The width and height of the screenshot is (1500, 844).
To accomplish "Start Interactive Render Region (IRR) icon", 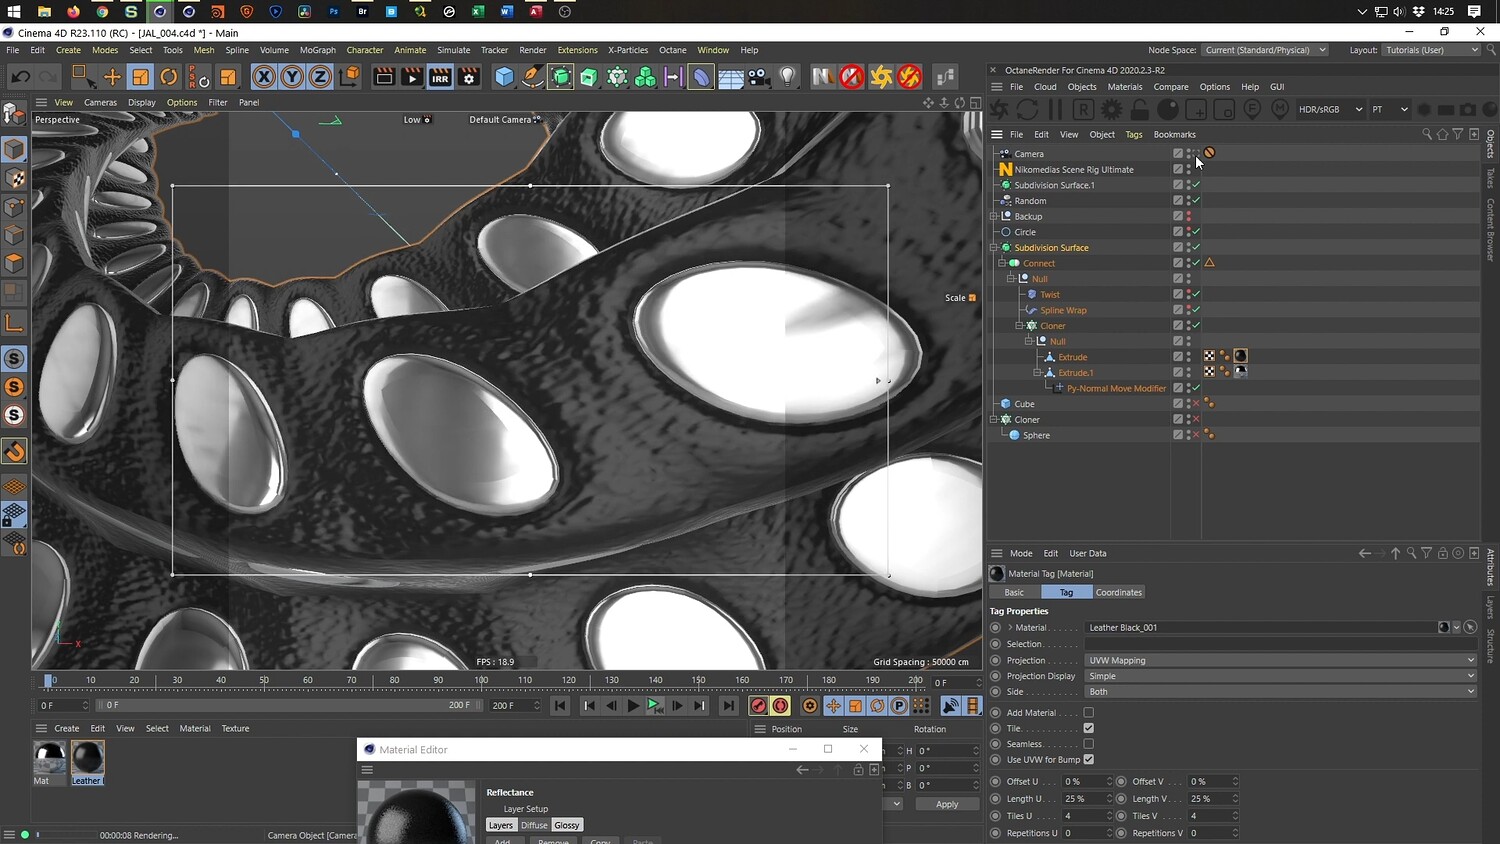I will point(440,77).
